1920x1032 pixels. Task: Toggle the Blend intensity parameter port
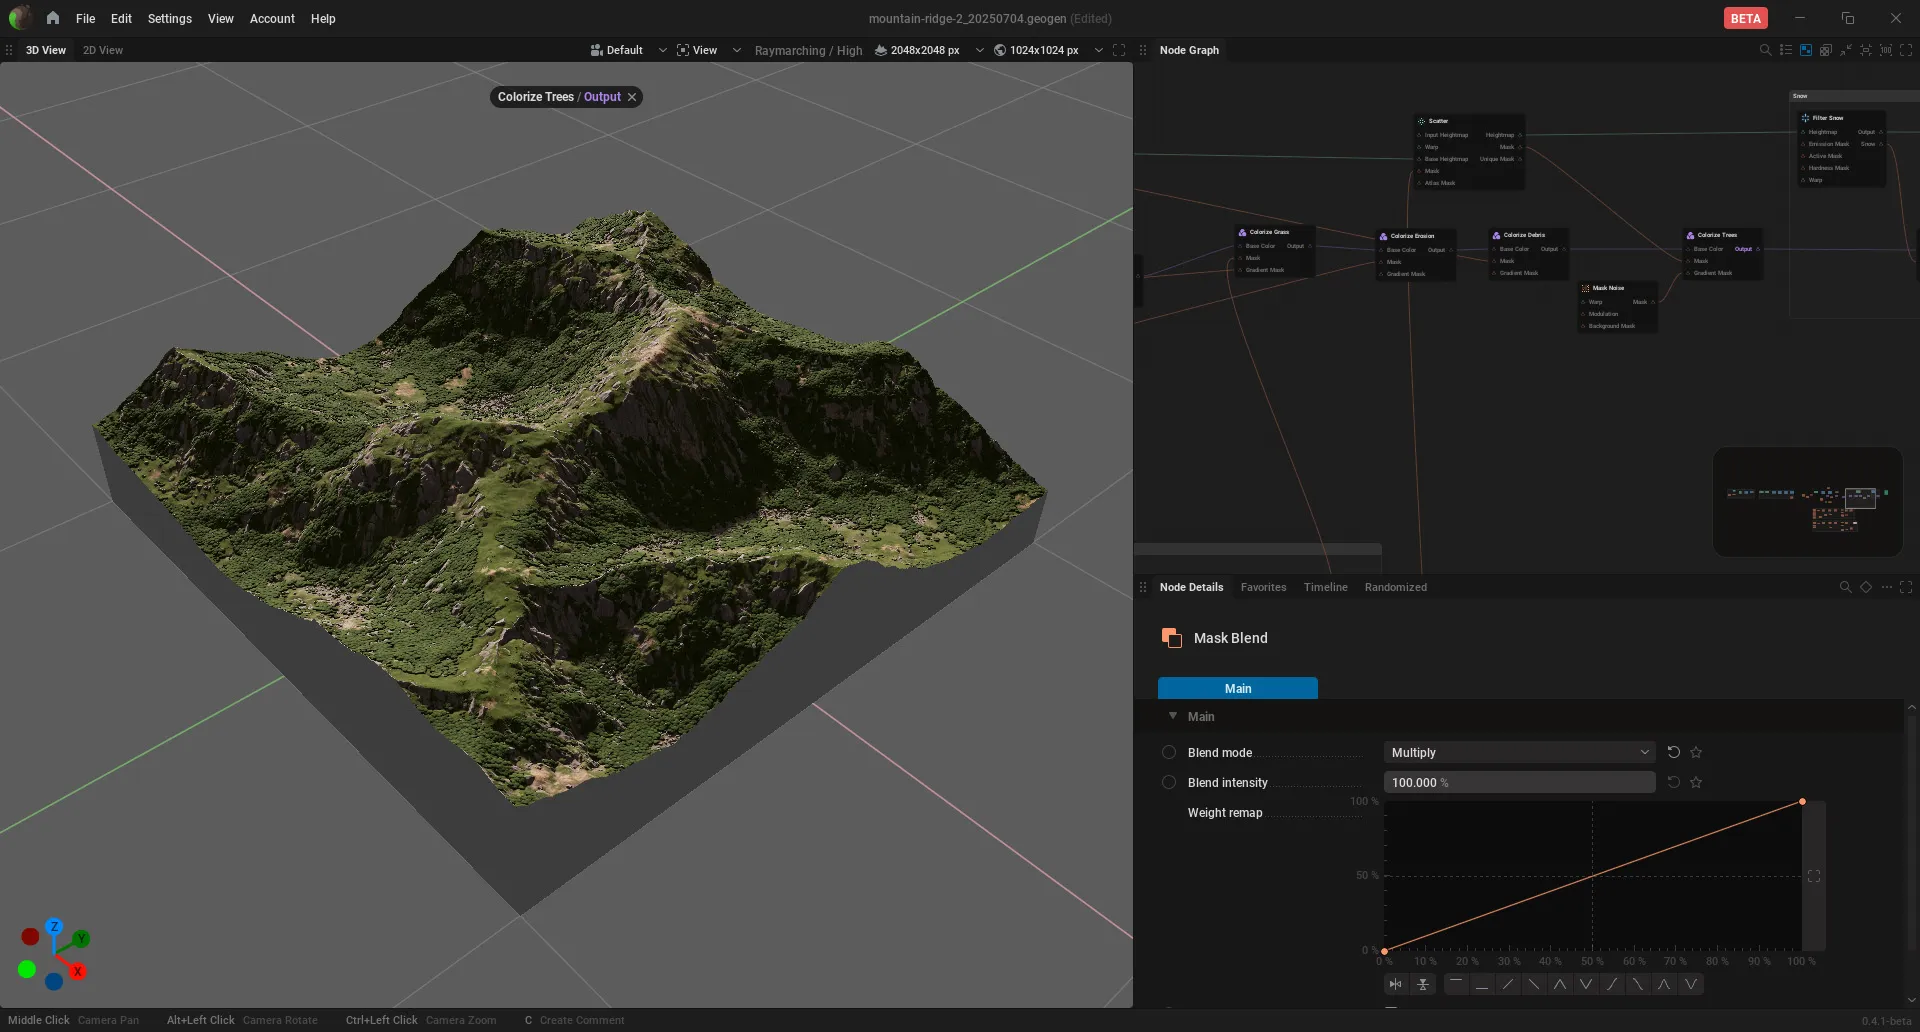tap(1168, 782)
